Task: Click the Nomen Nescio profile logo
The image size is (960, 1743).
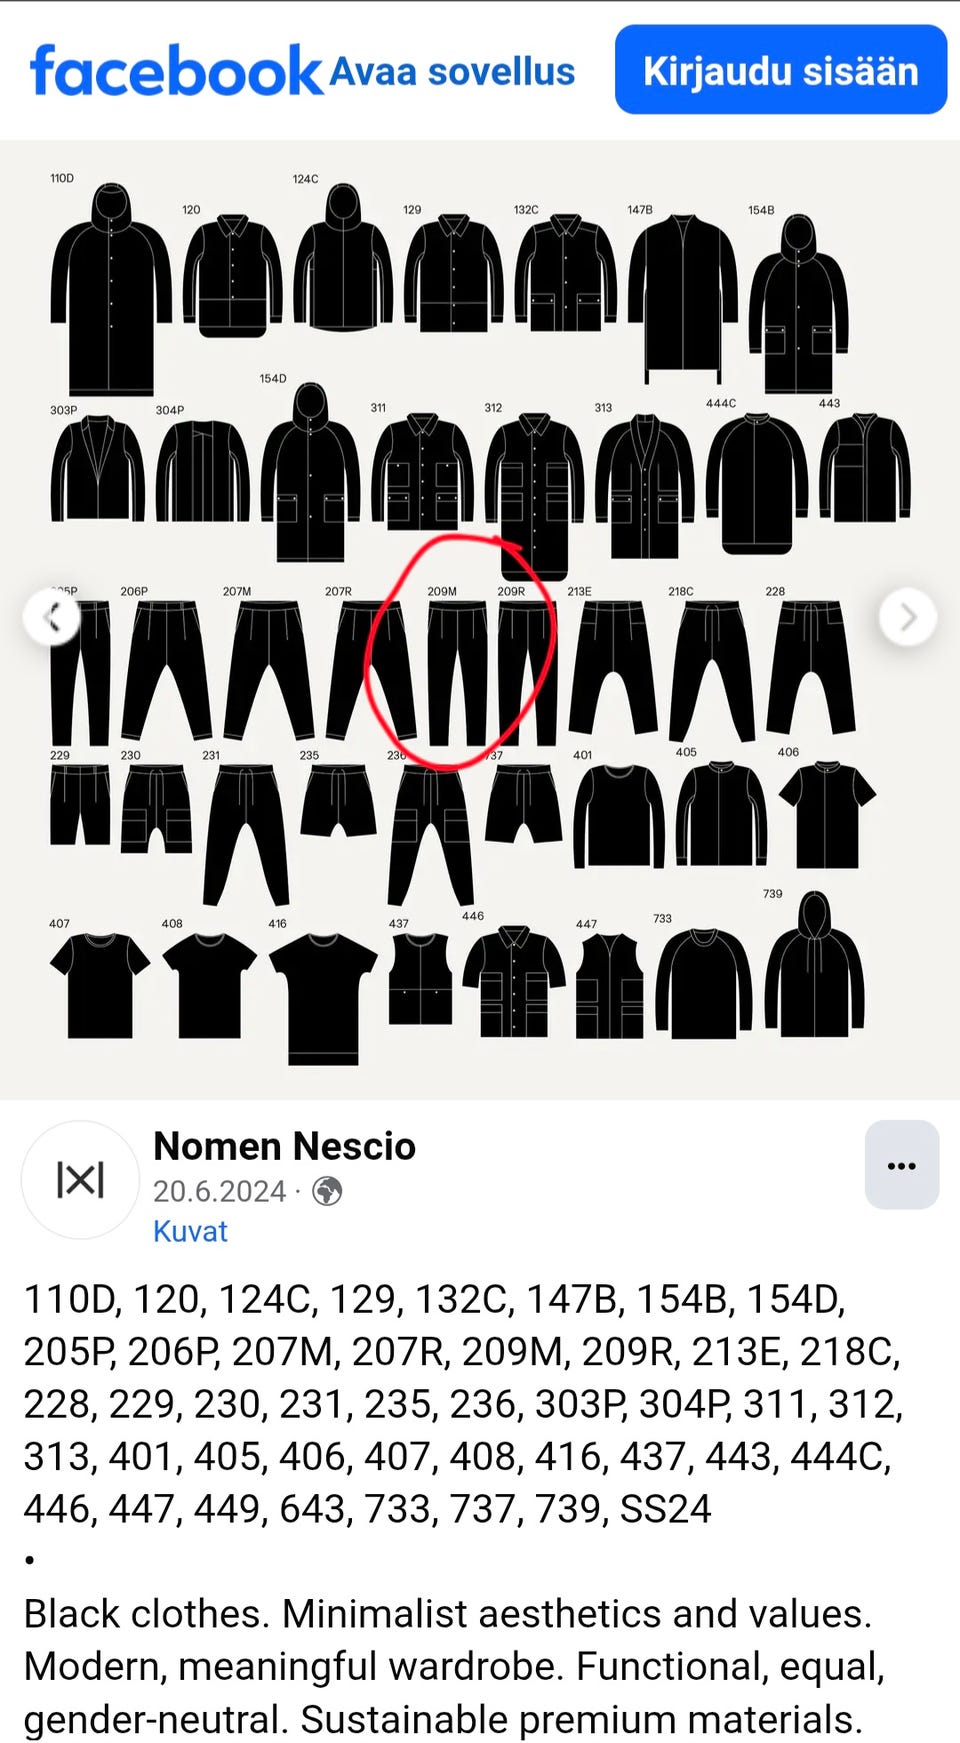Action: [80, 1180]
